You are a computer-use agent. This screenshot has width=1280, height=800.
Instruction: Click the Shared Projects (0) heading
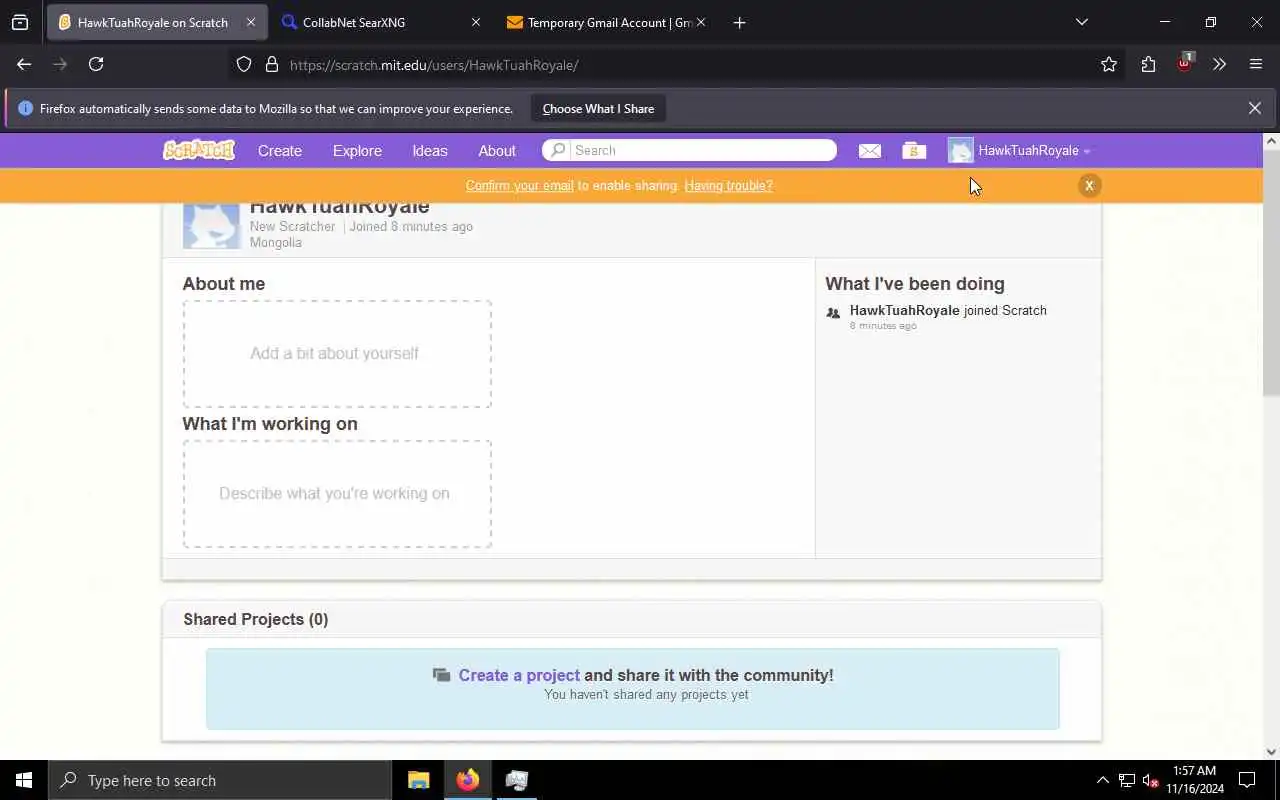tap(256, 619)
